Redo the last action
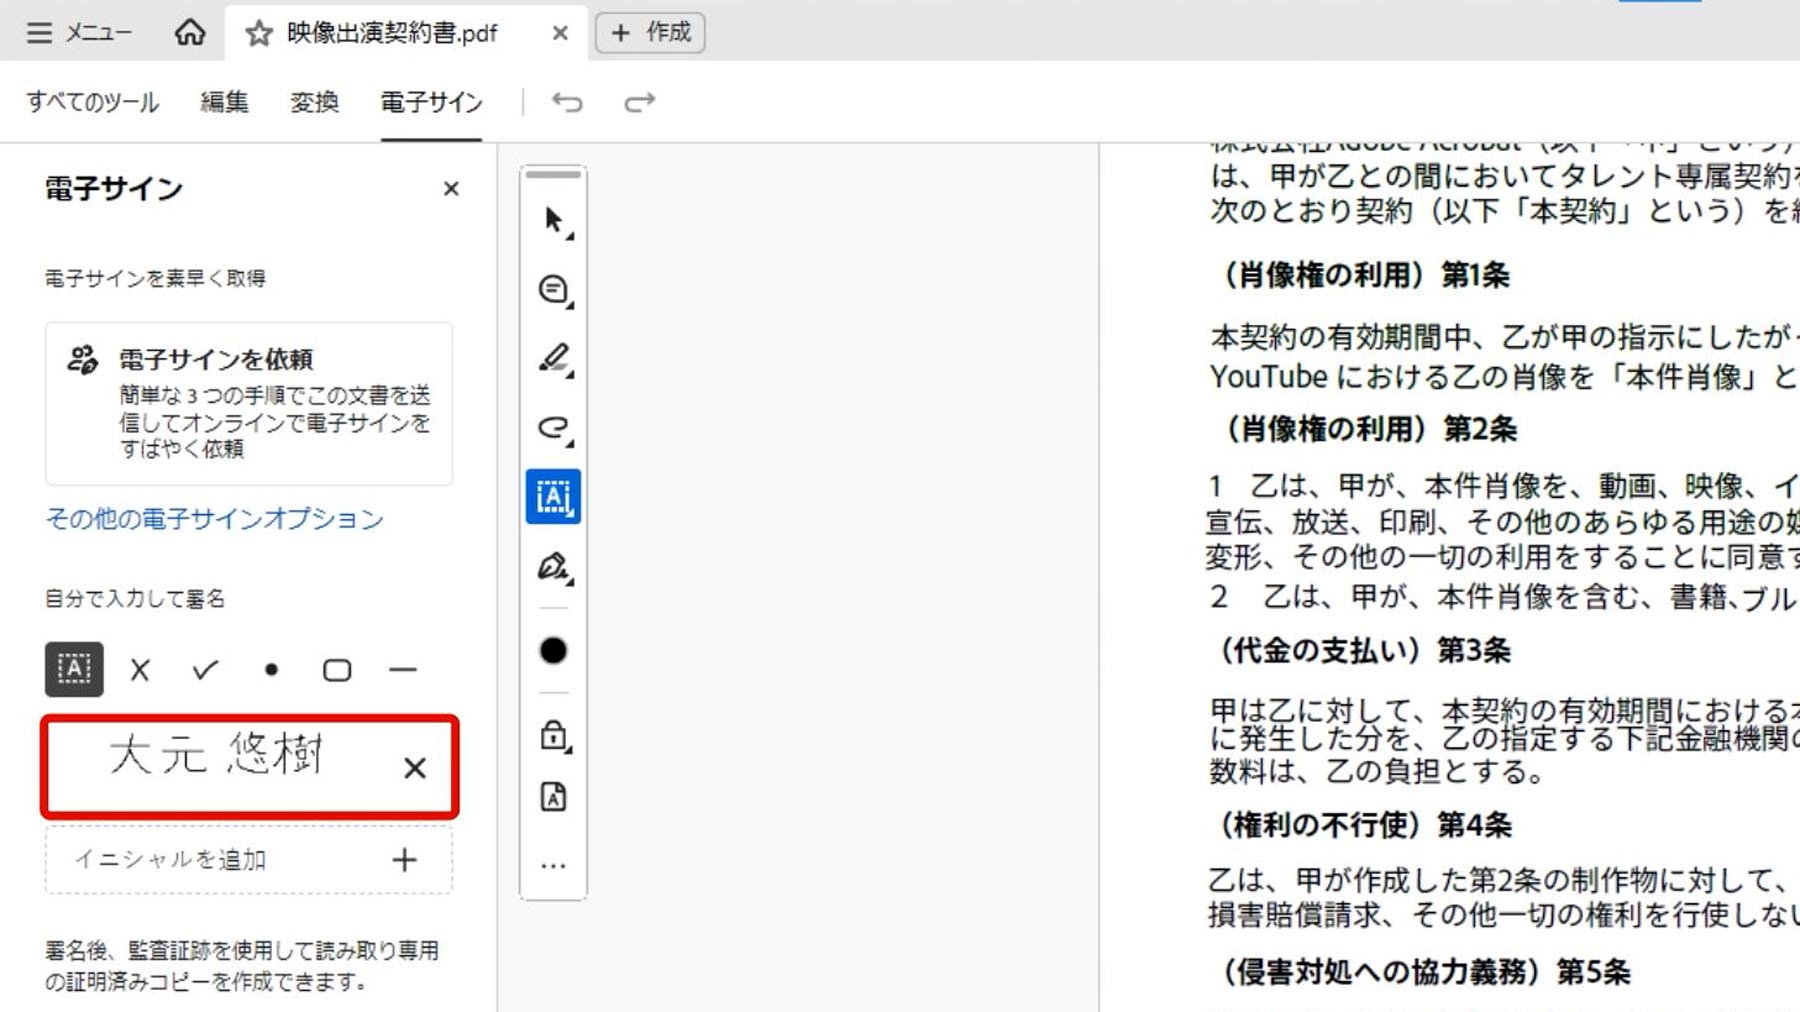Viewport: 1800px width, 1012px height. 640,102
